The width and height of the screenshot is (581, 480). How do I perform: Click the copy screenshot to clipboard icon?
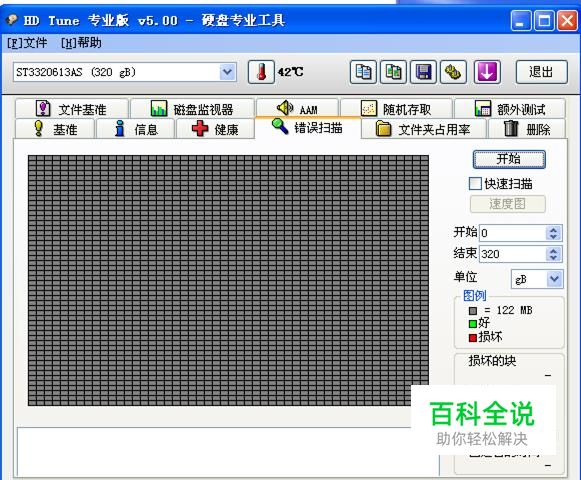pyautogui.click(x=393, y=72)
